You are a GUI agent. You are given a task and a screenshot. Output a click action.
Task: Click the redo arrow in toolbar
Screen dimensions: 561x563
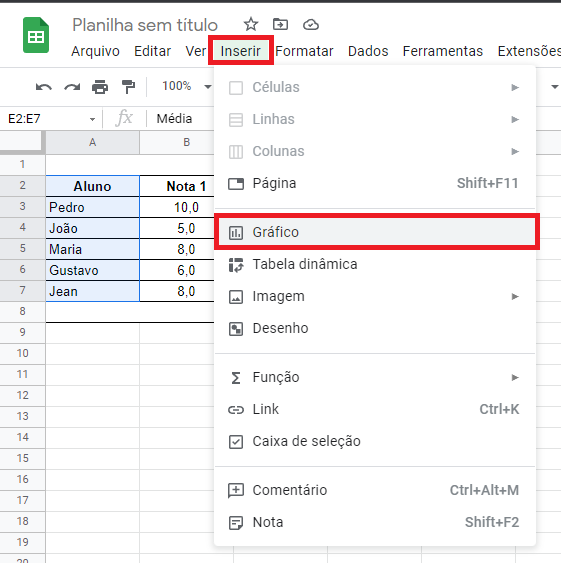pyautogui.click(x=72, y=87)
